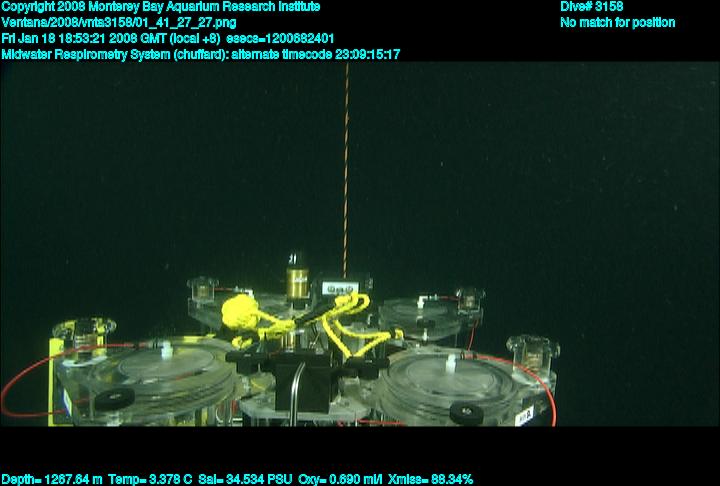
Task: Select the Temp= 3.378 C reading
Action: click(150, 479)
